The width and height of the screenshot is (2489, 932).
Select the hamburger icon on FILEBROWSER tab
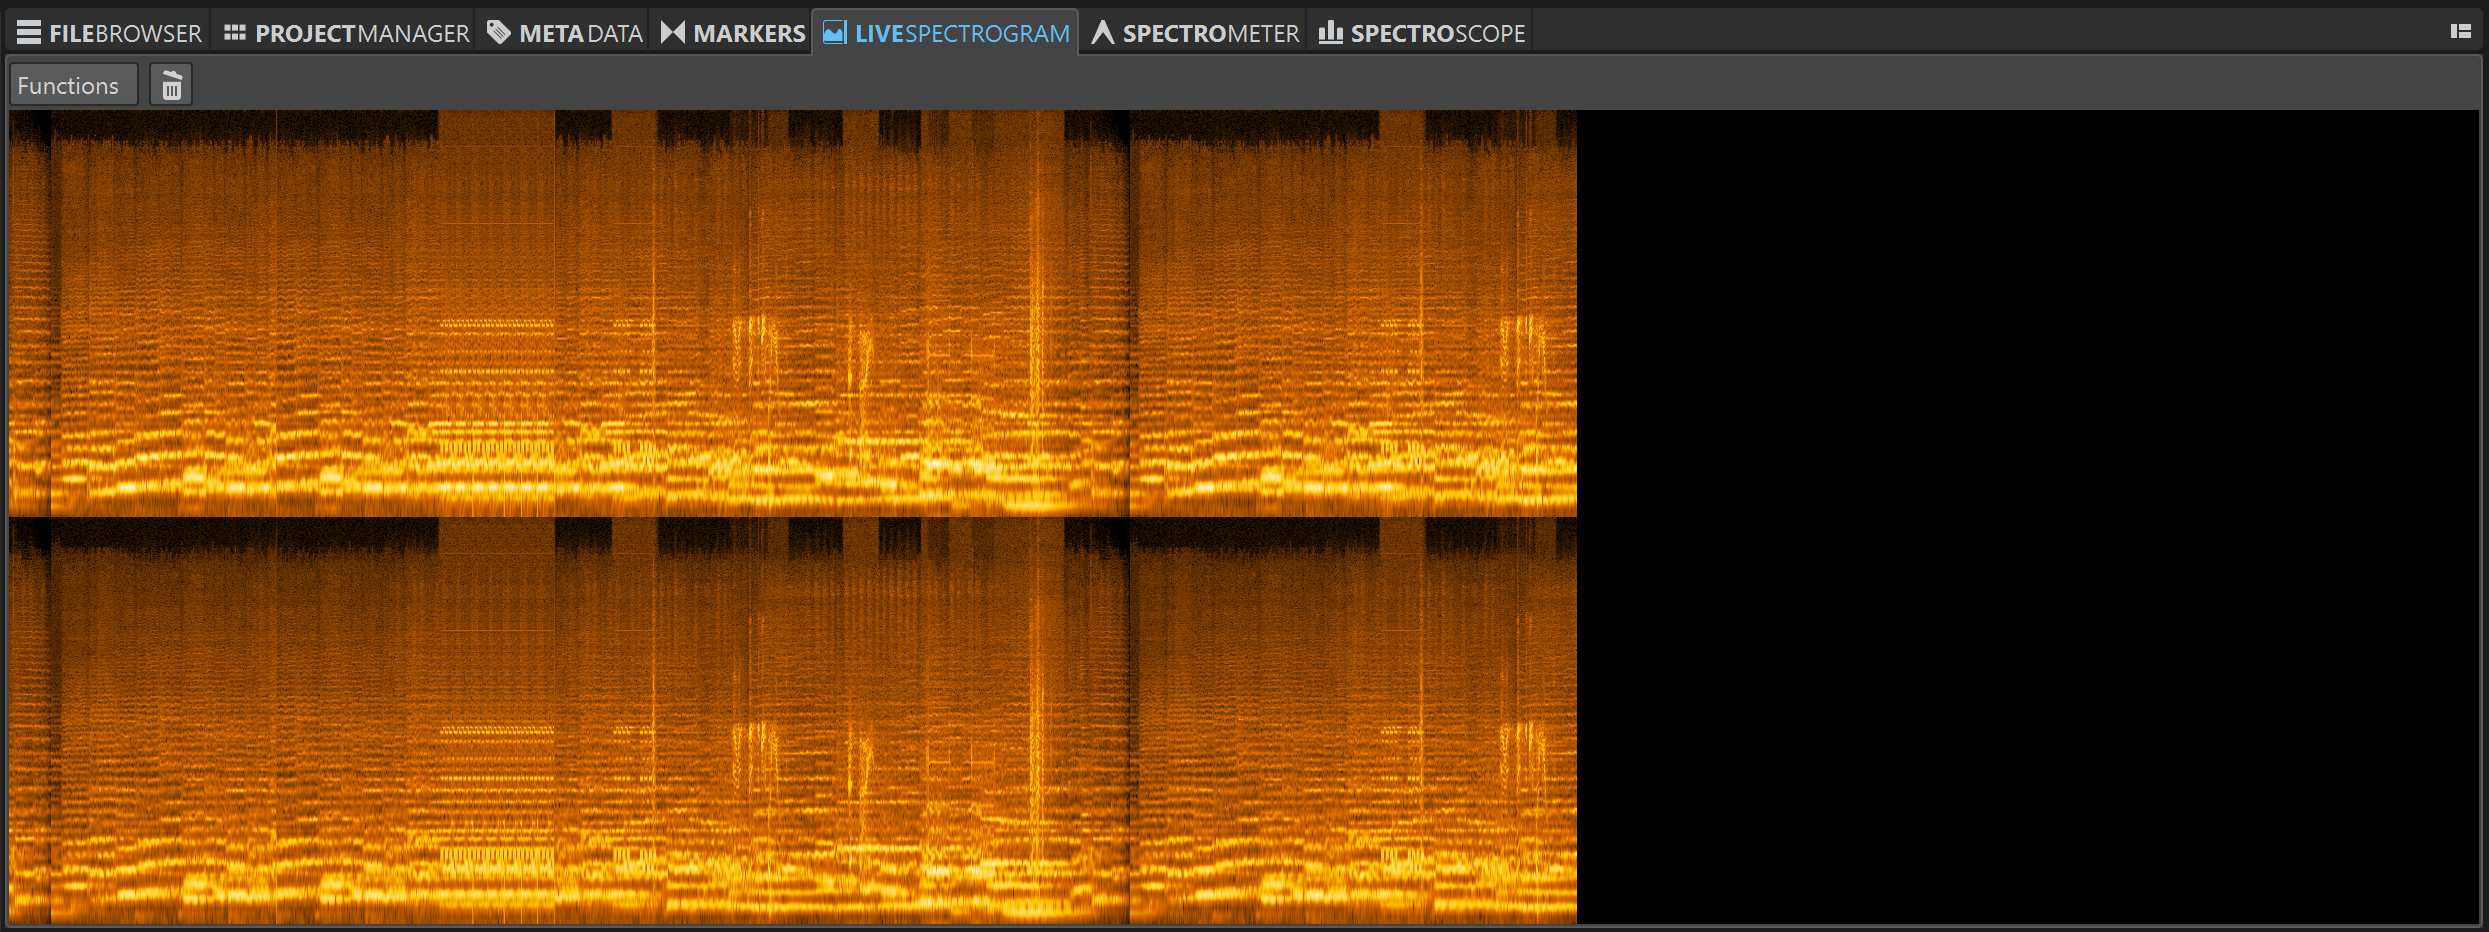pyautogui.click(x=29, y=31)
